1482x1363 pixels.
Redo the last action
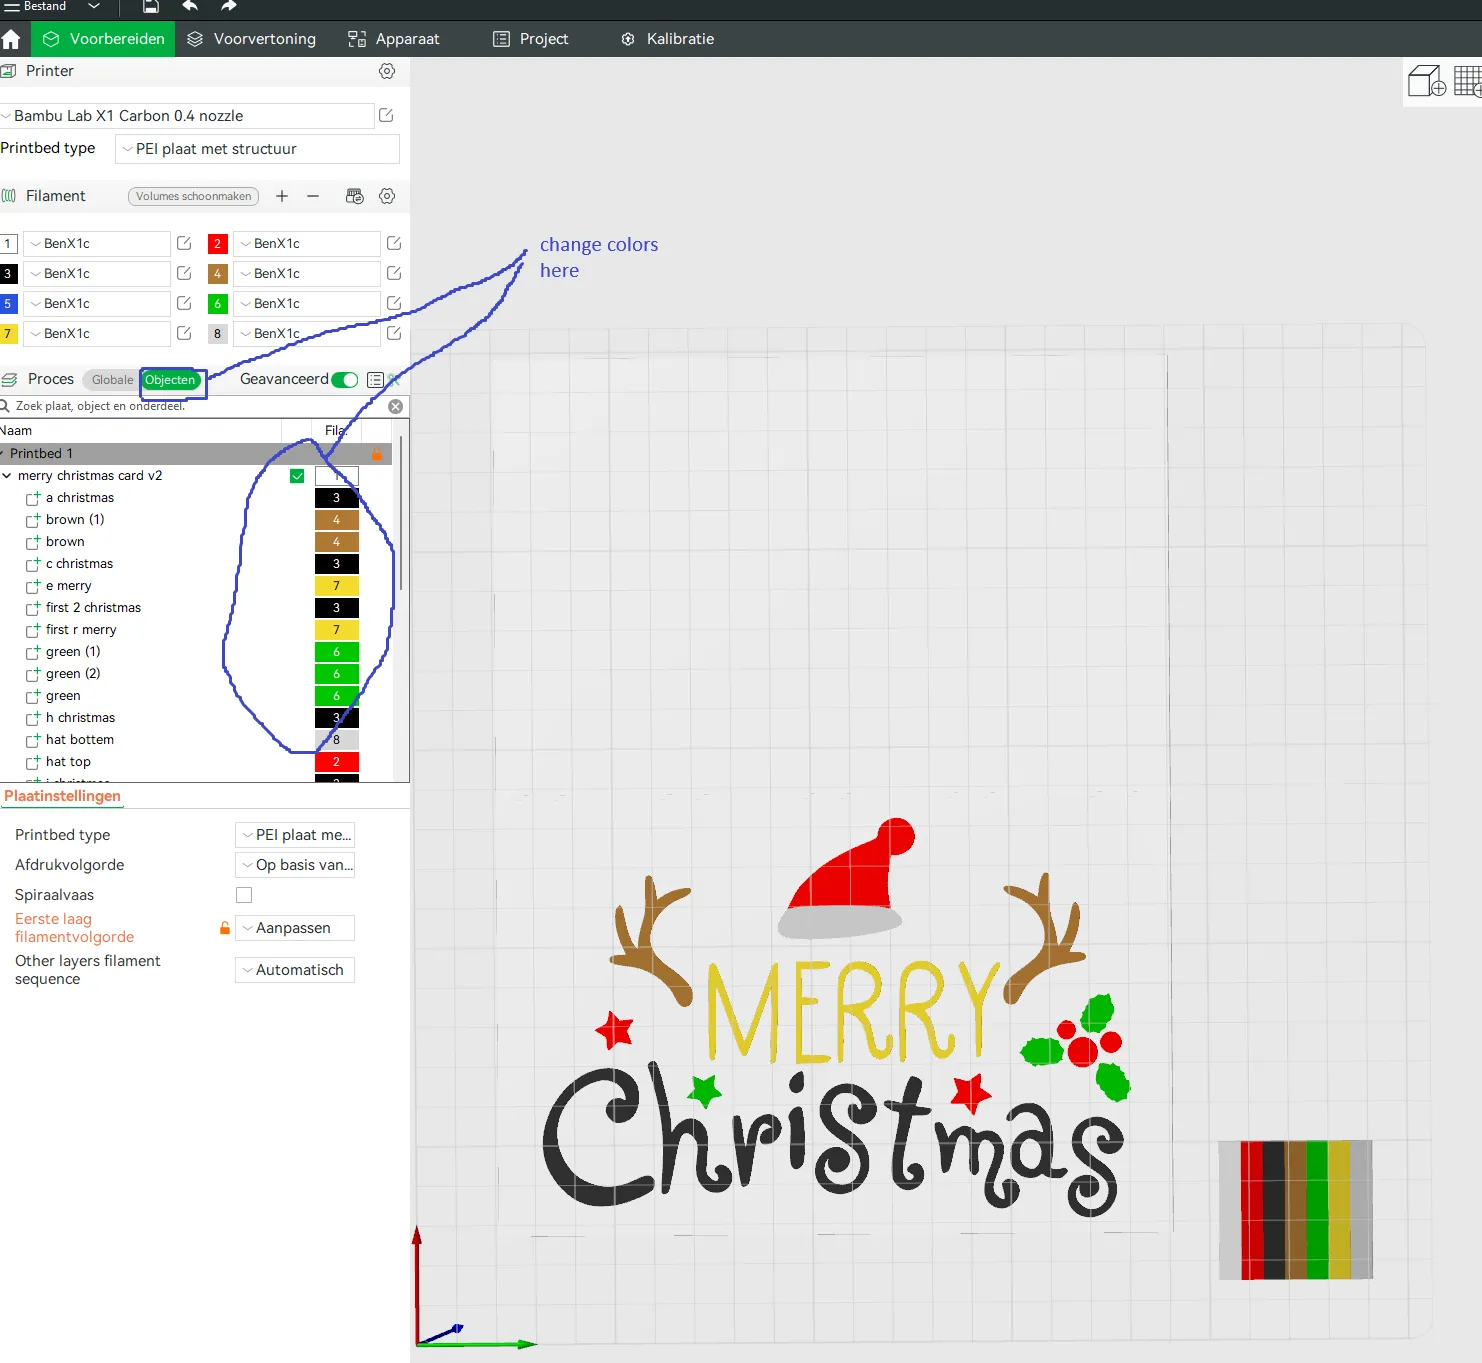click(x=229, y=7)
